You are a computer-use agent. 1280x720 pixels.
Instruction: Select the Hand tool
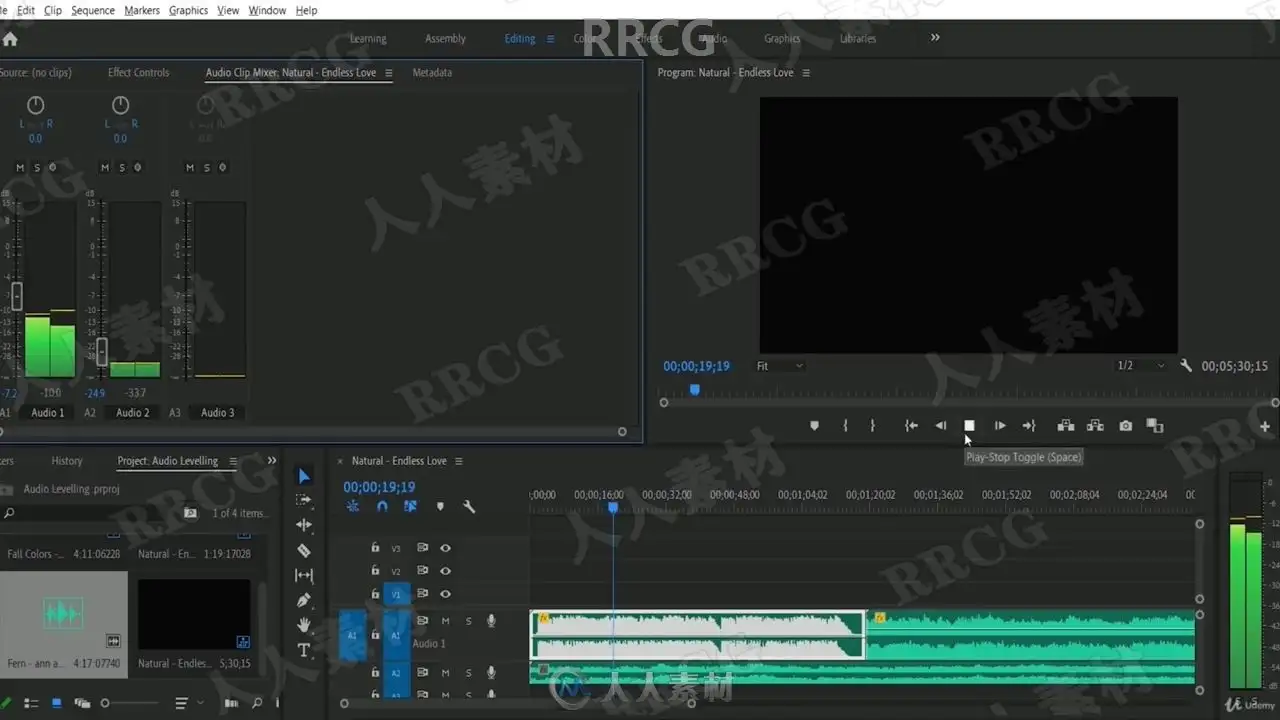tap(304, 625)
